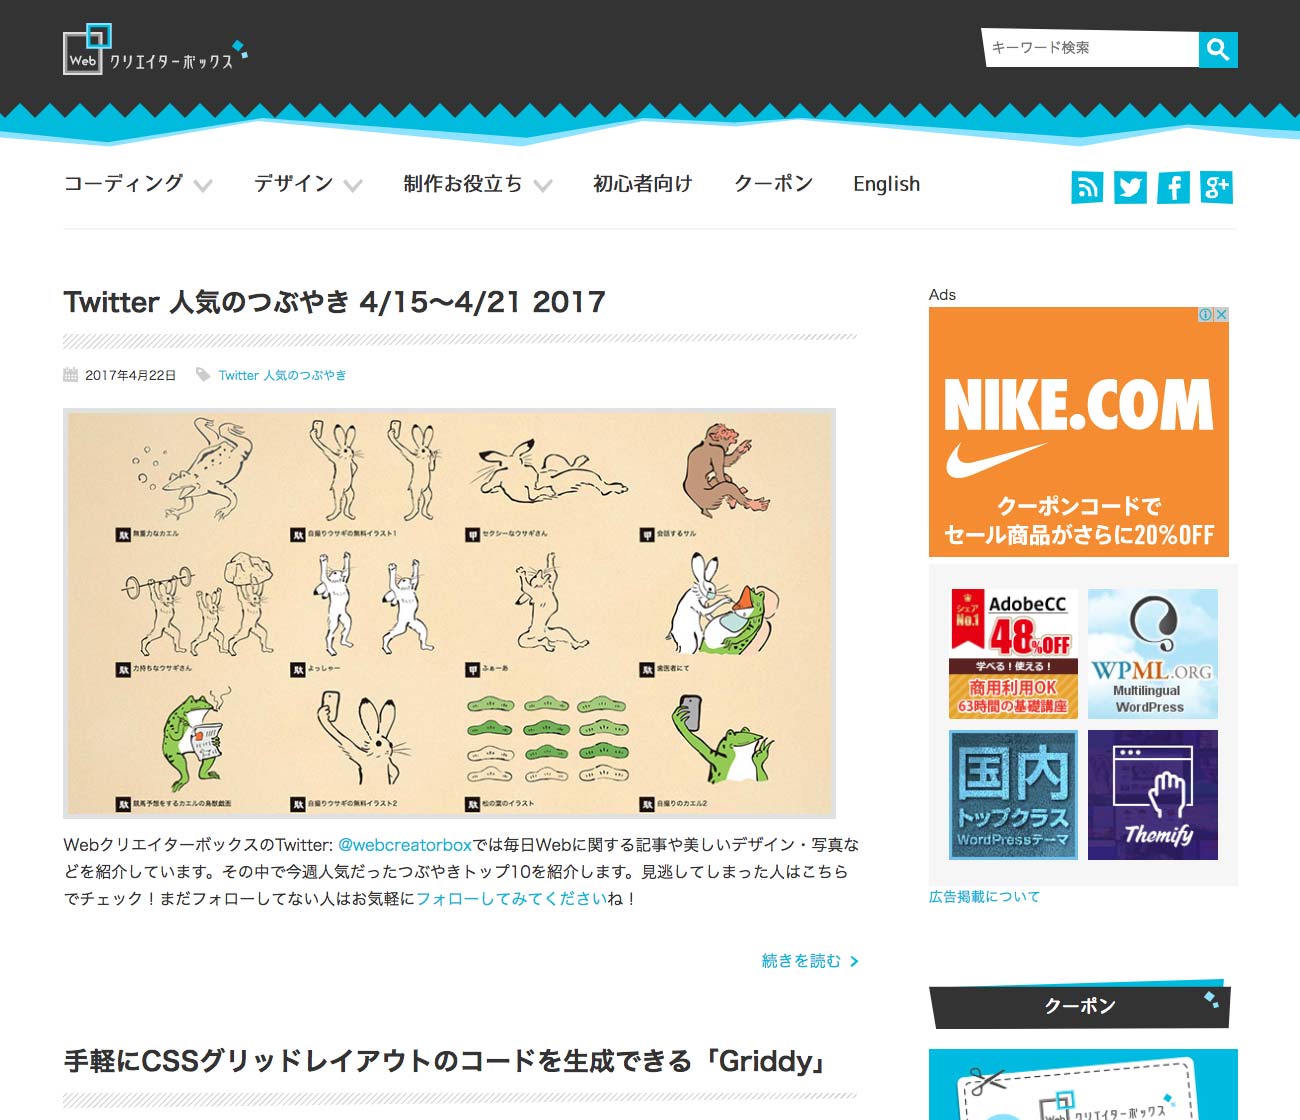Click the 広告掲載について link
Viewport: 1300px width, 1120px height.
(x=984, y=897)
